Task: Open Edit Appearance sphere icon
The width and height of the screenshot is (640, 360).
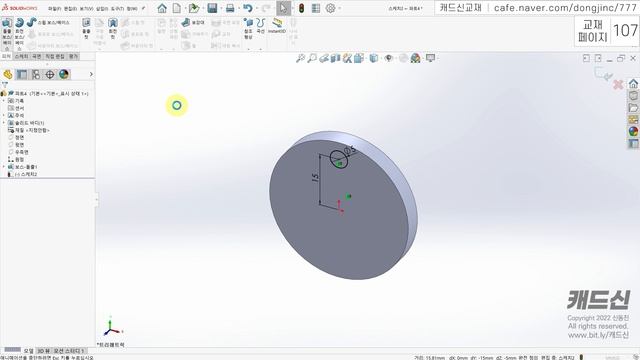Action: point(403,58)
